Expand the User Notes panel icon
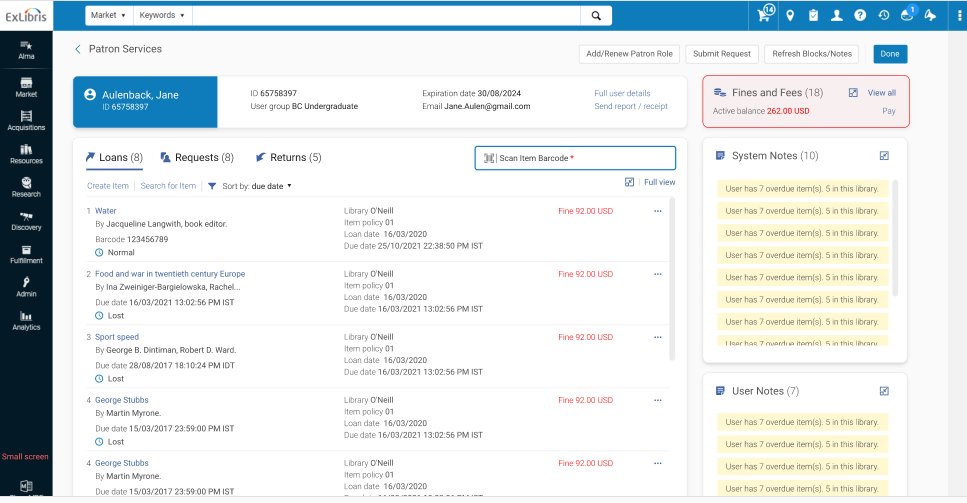 (x=884, y=391)
